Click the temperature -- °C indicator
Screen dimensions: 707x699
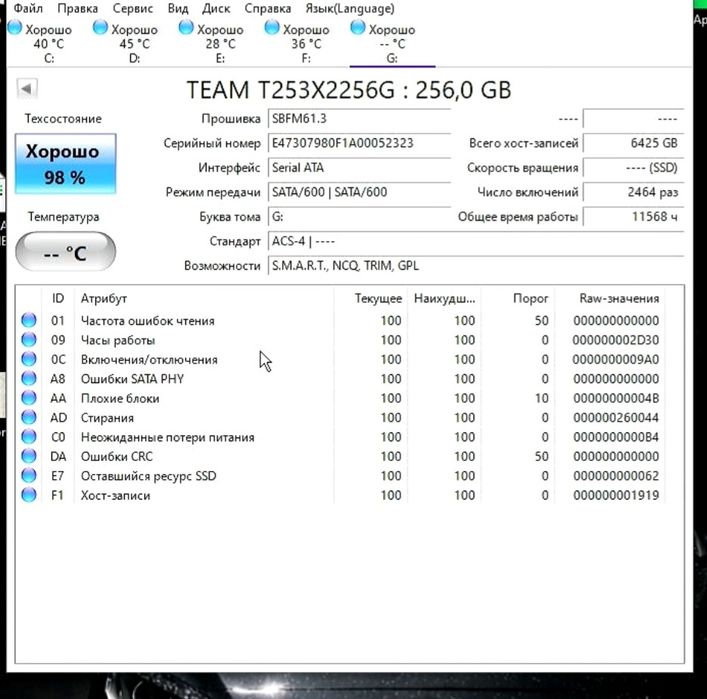[x=65, y=252]
